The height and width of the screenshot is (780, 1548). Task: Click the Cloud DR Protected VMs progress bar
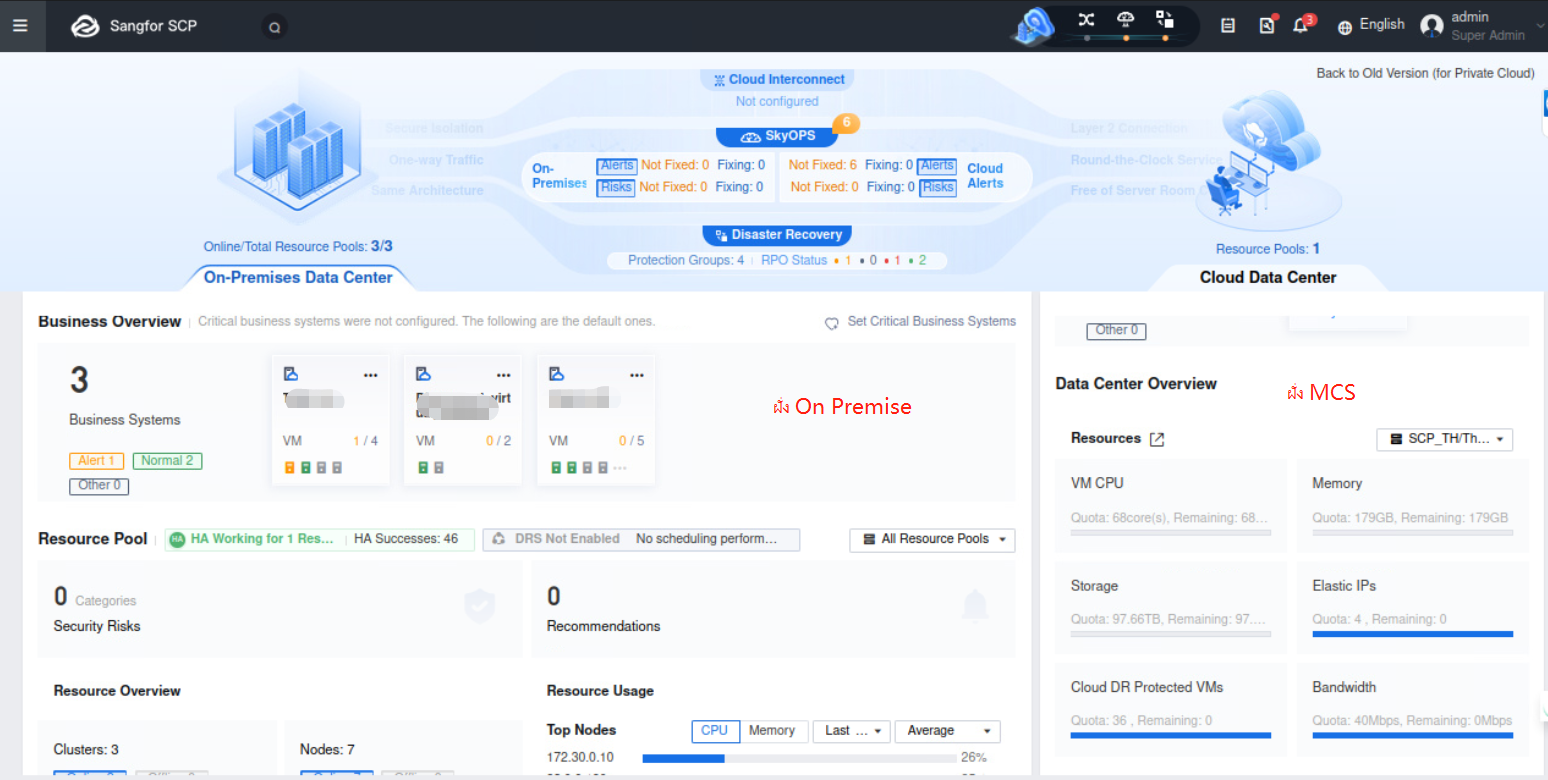(1170, 735)
